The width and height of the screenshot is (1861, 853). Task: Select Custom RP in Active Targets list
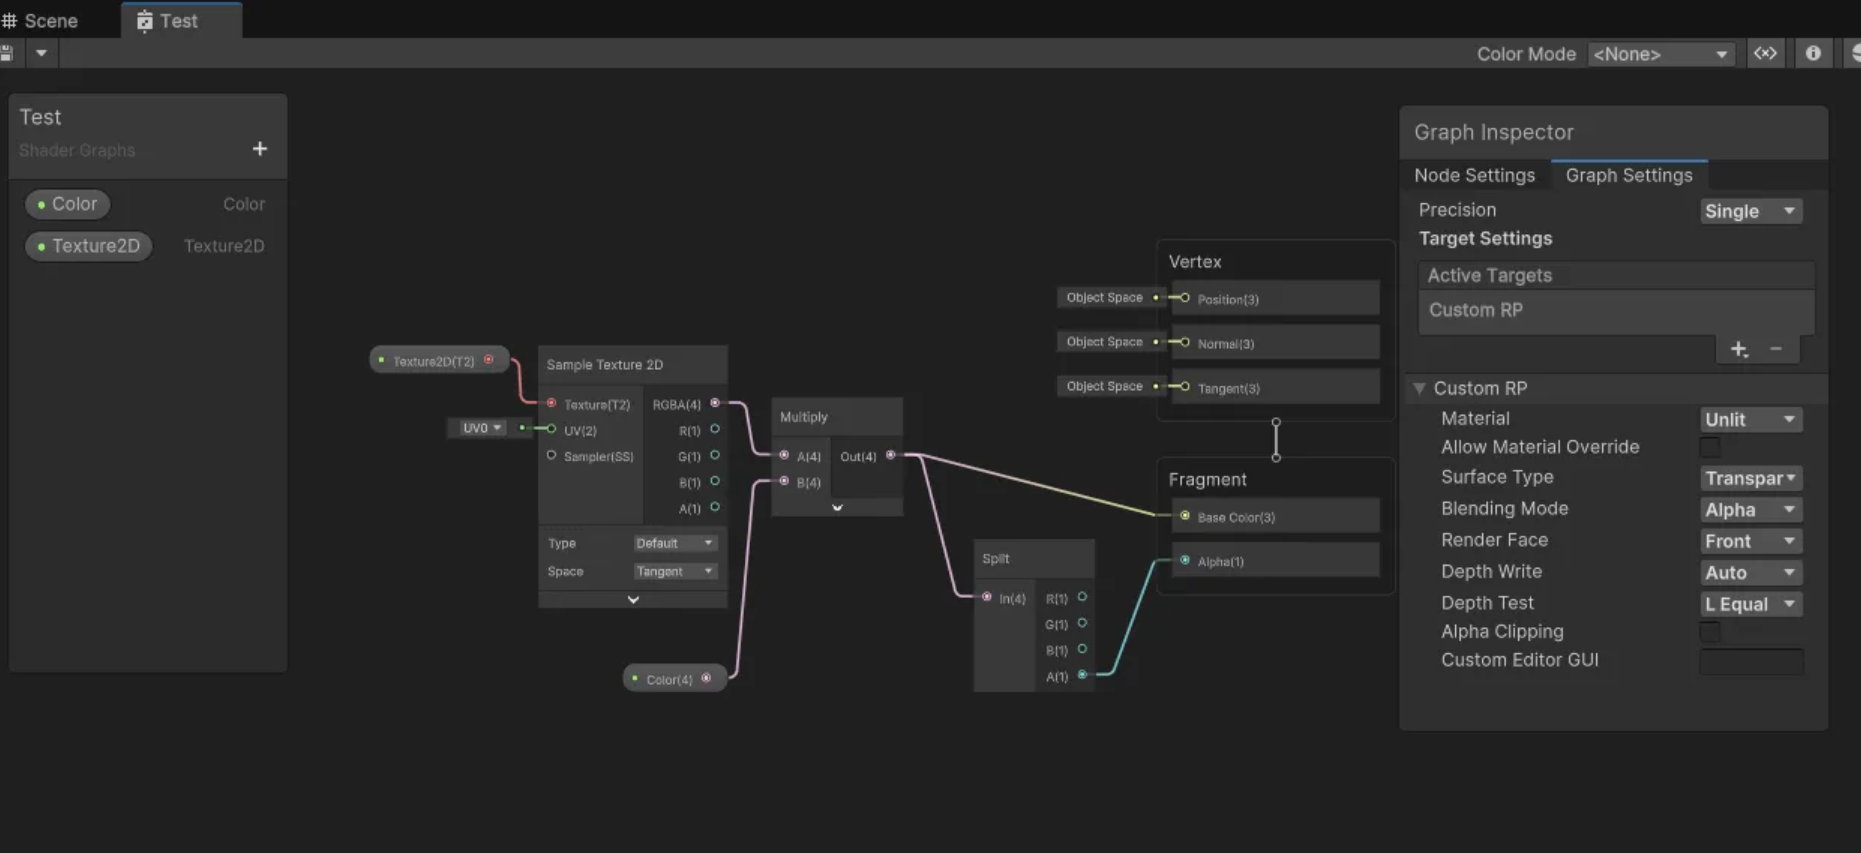(1616, 310)
